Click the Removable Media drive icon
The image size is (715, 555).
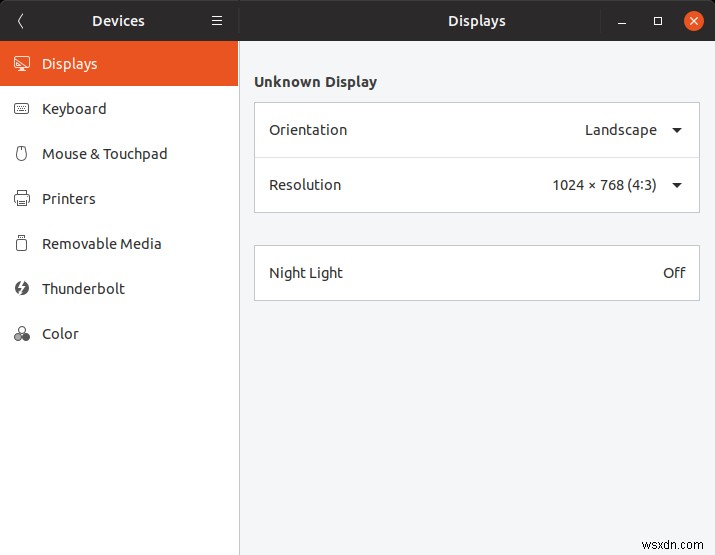[x=21, y=243]
